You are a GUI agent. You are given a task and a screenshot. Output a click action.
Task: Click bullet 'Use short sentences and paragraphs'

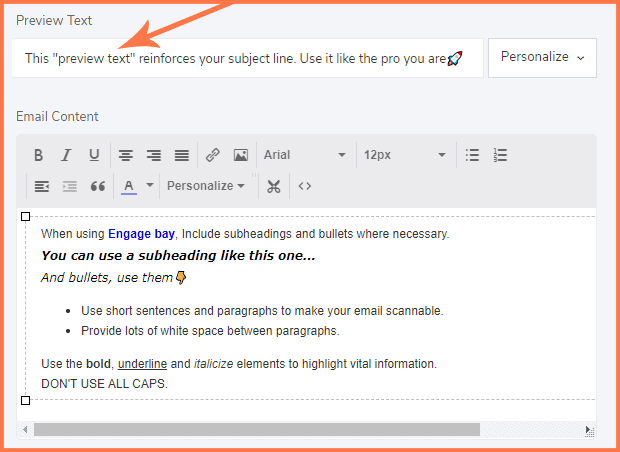[x=262, y=311]
